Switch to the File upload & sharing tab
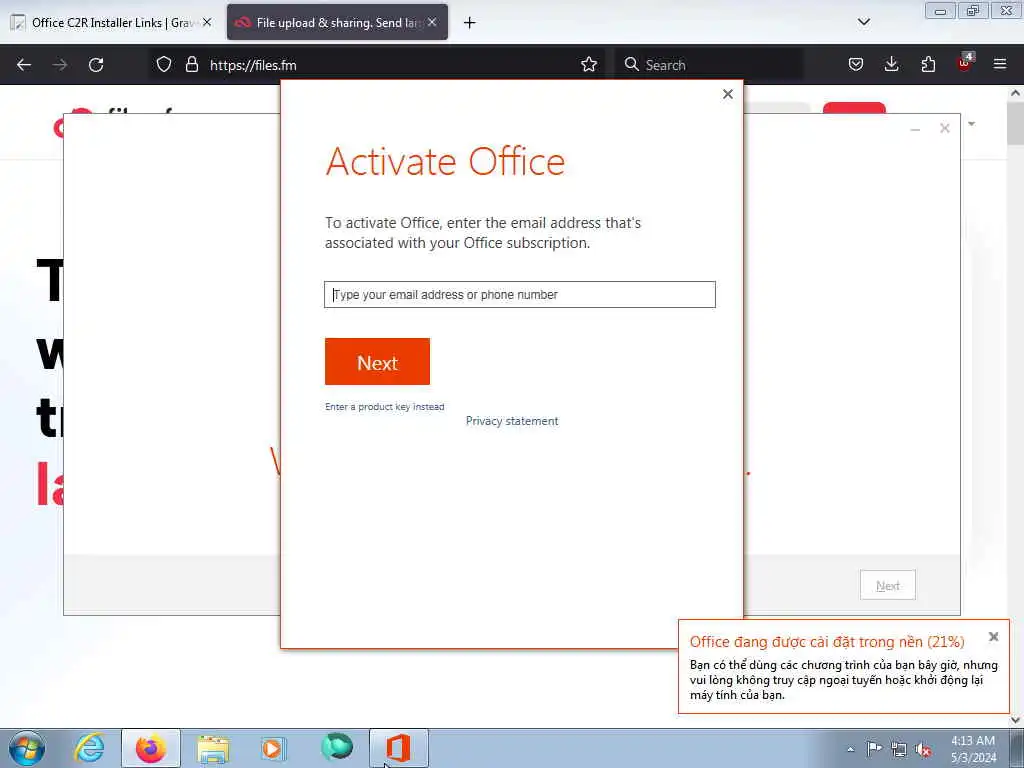Image resolution: width=1024 pixels, height=768 pixels. [337, 23]
